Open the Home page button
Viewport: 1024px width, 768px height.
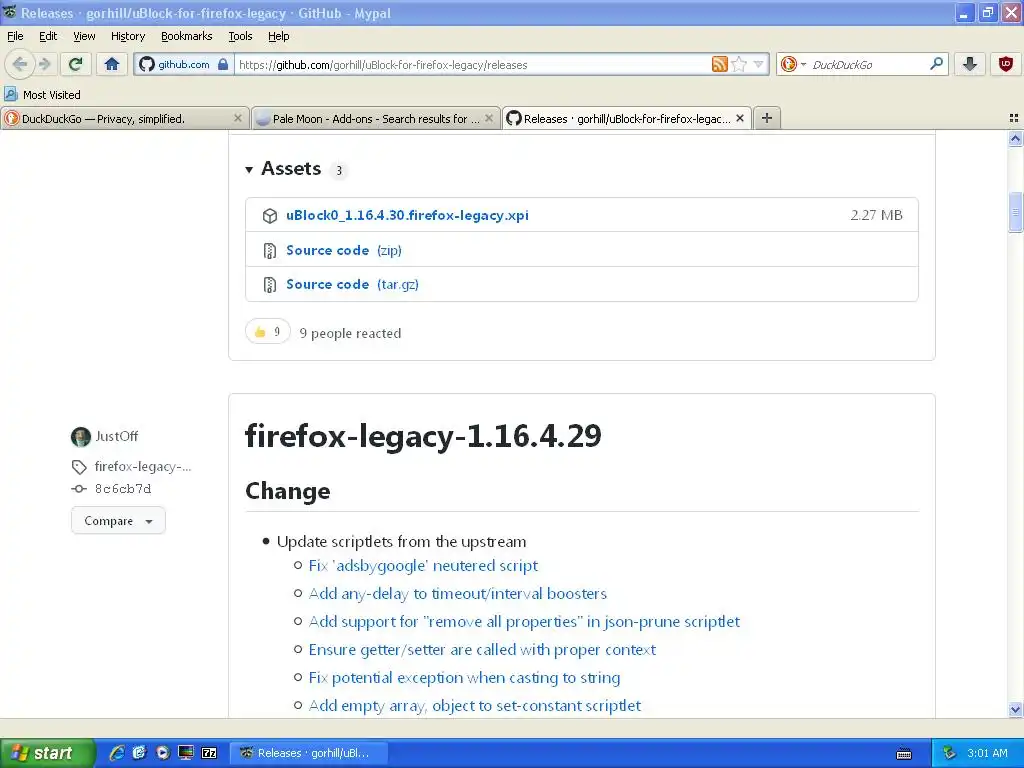[x=112, y=64]
